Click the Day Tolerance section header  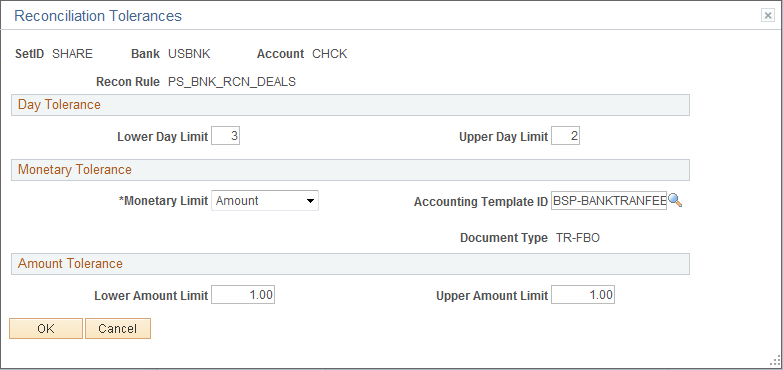tap(350, 105)
